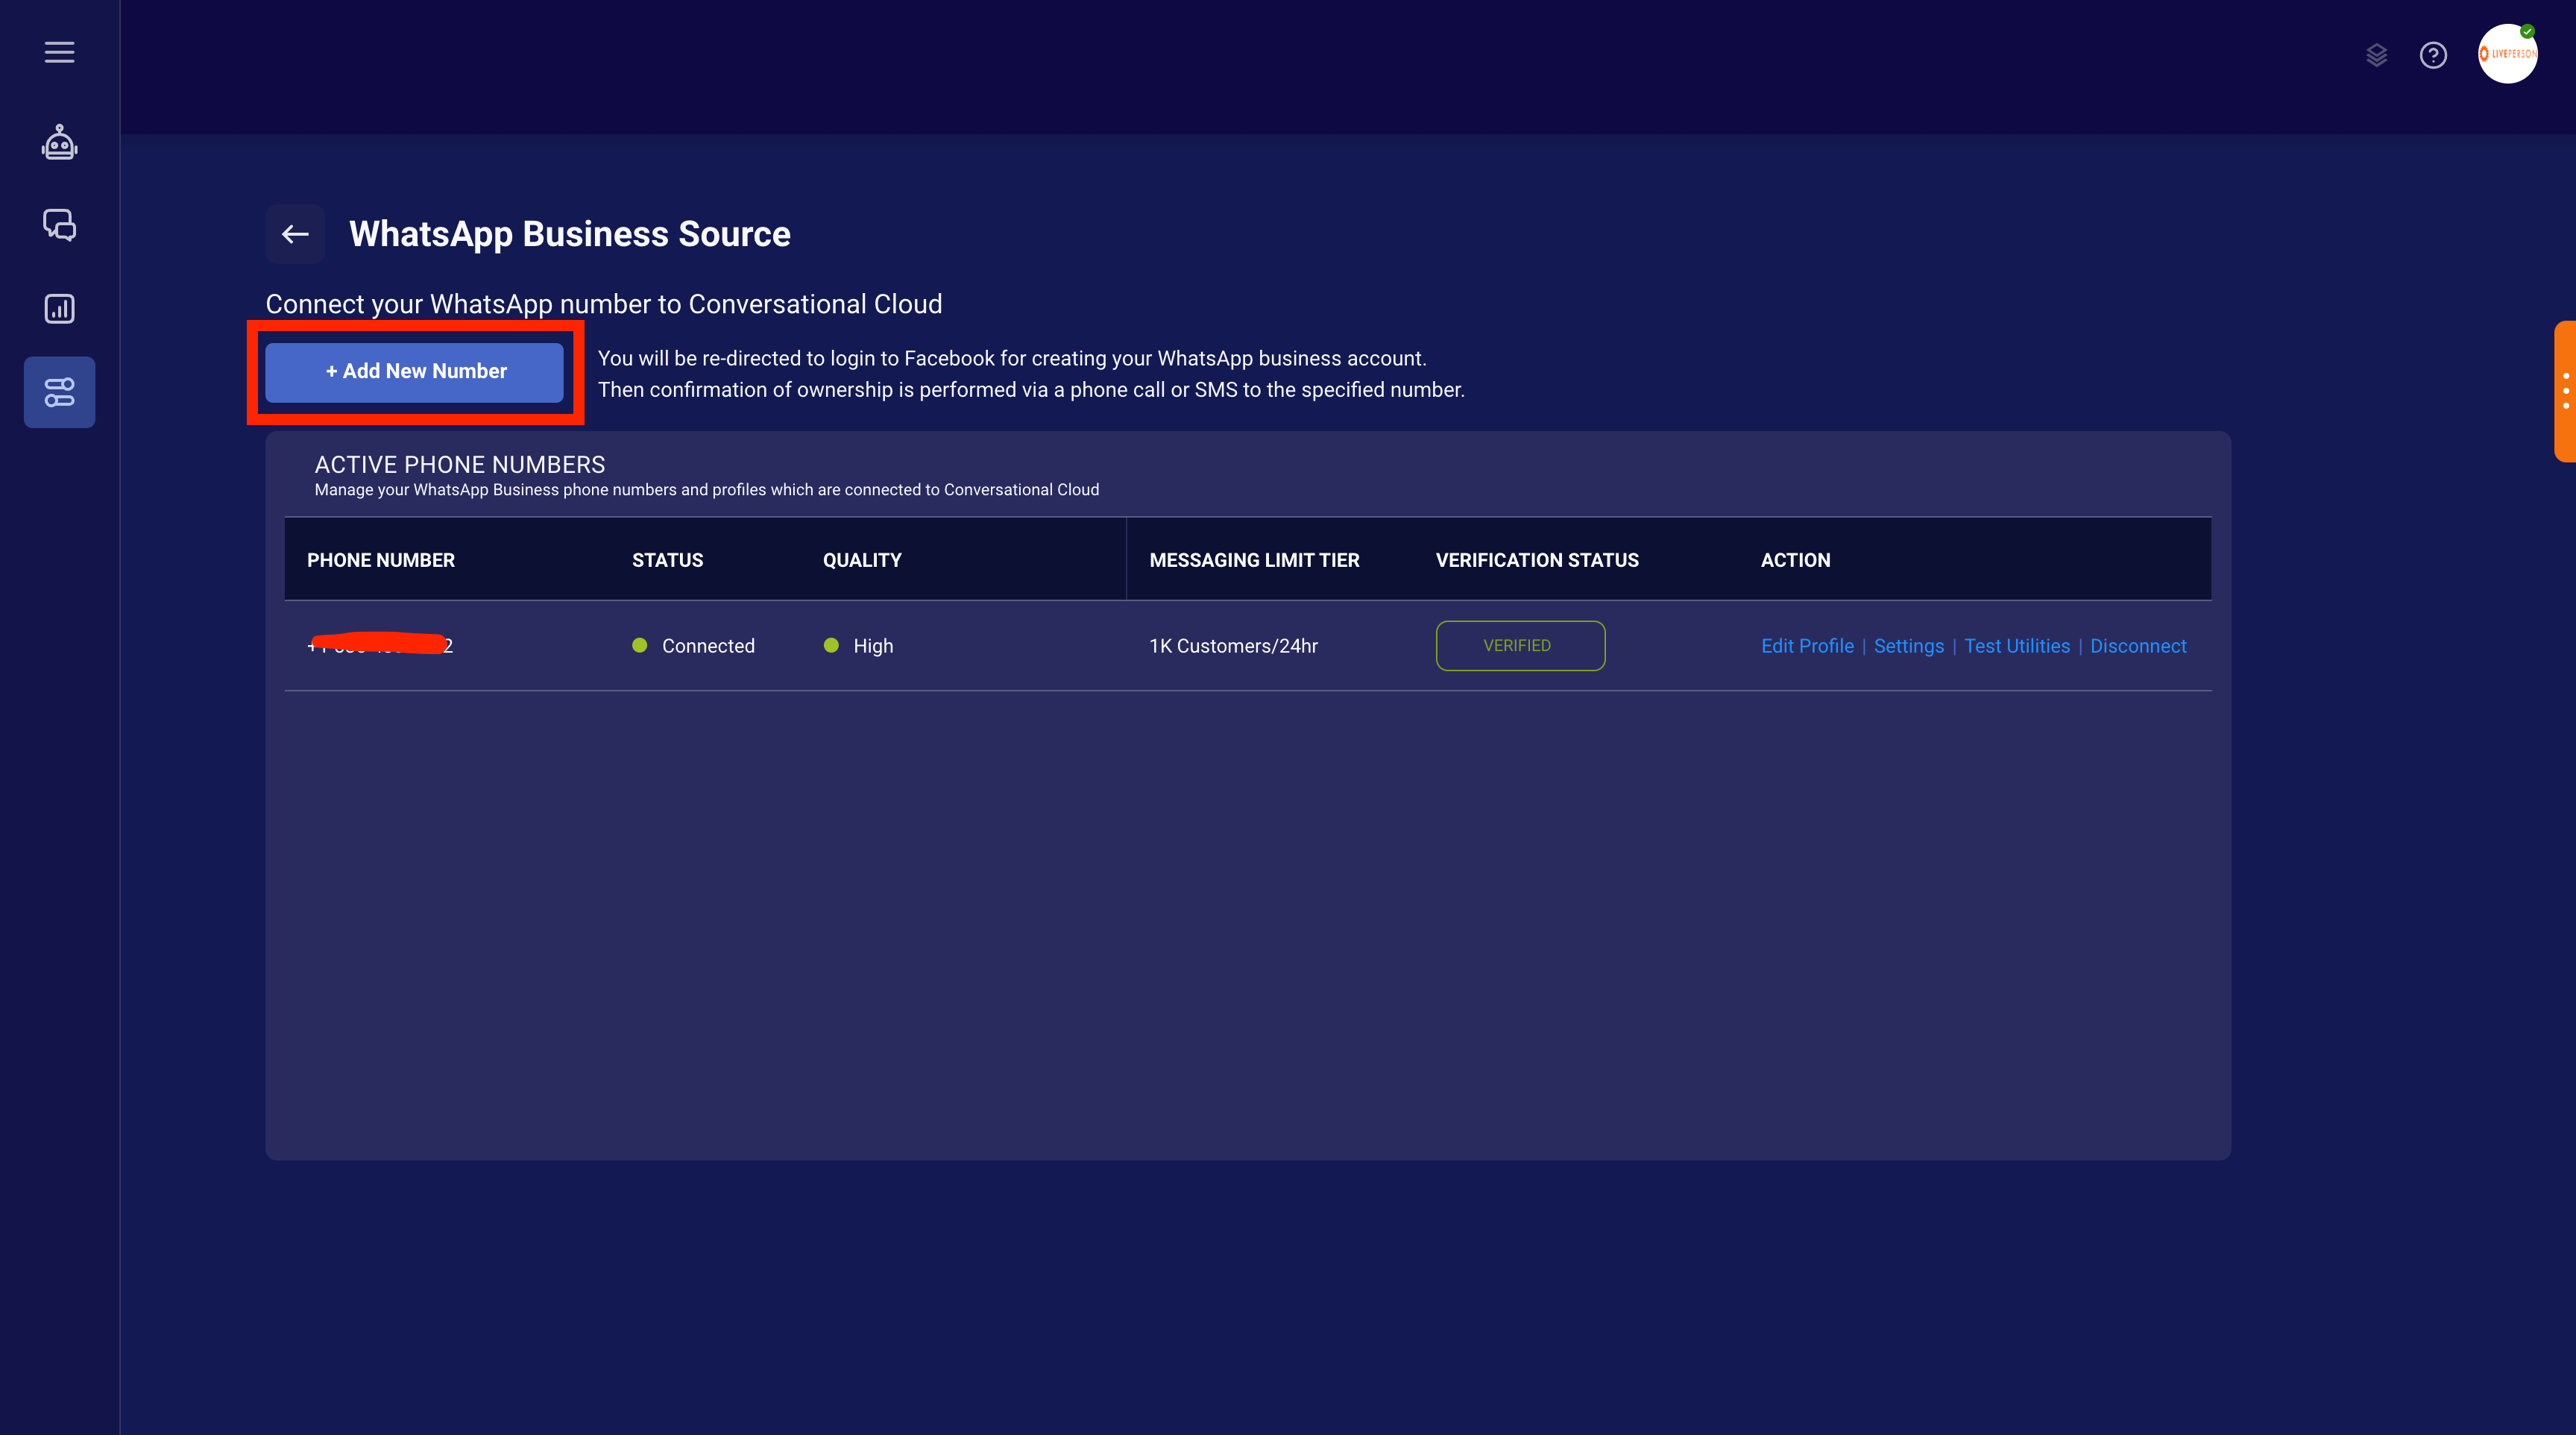This screenshot has height=1435, width=2576.
Task: Click the ACTIVE PHONE NUMBERS title
Action: pyautogui.click(x=460, y=465)
